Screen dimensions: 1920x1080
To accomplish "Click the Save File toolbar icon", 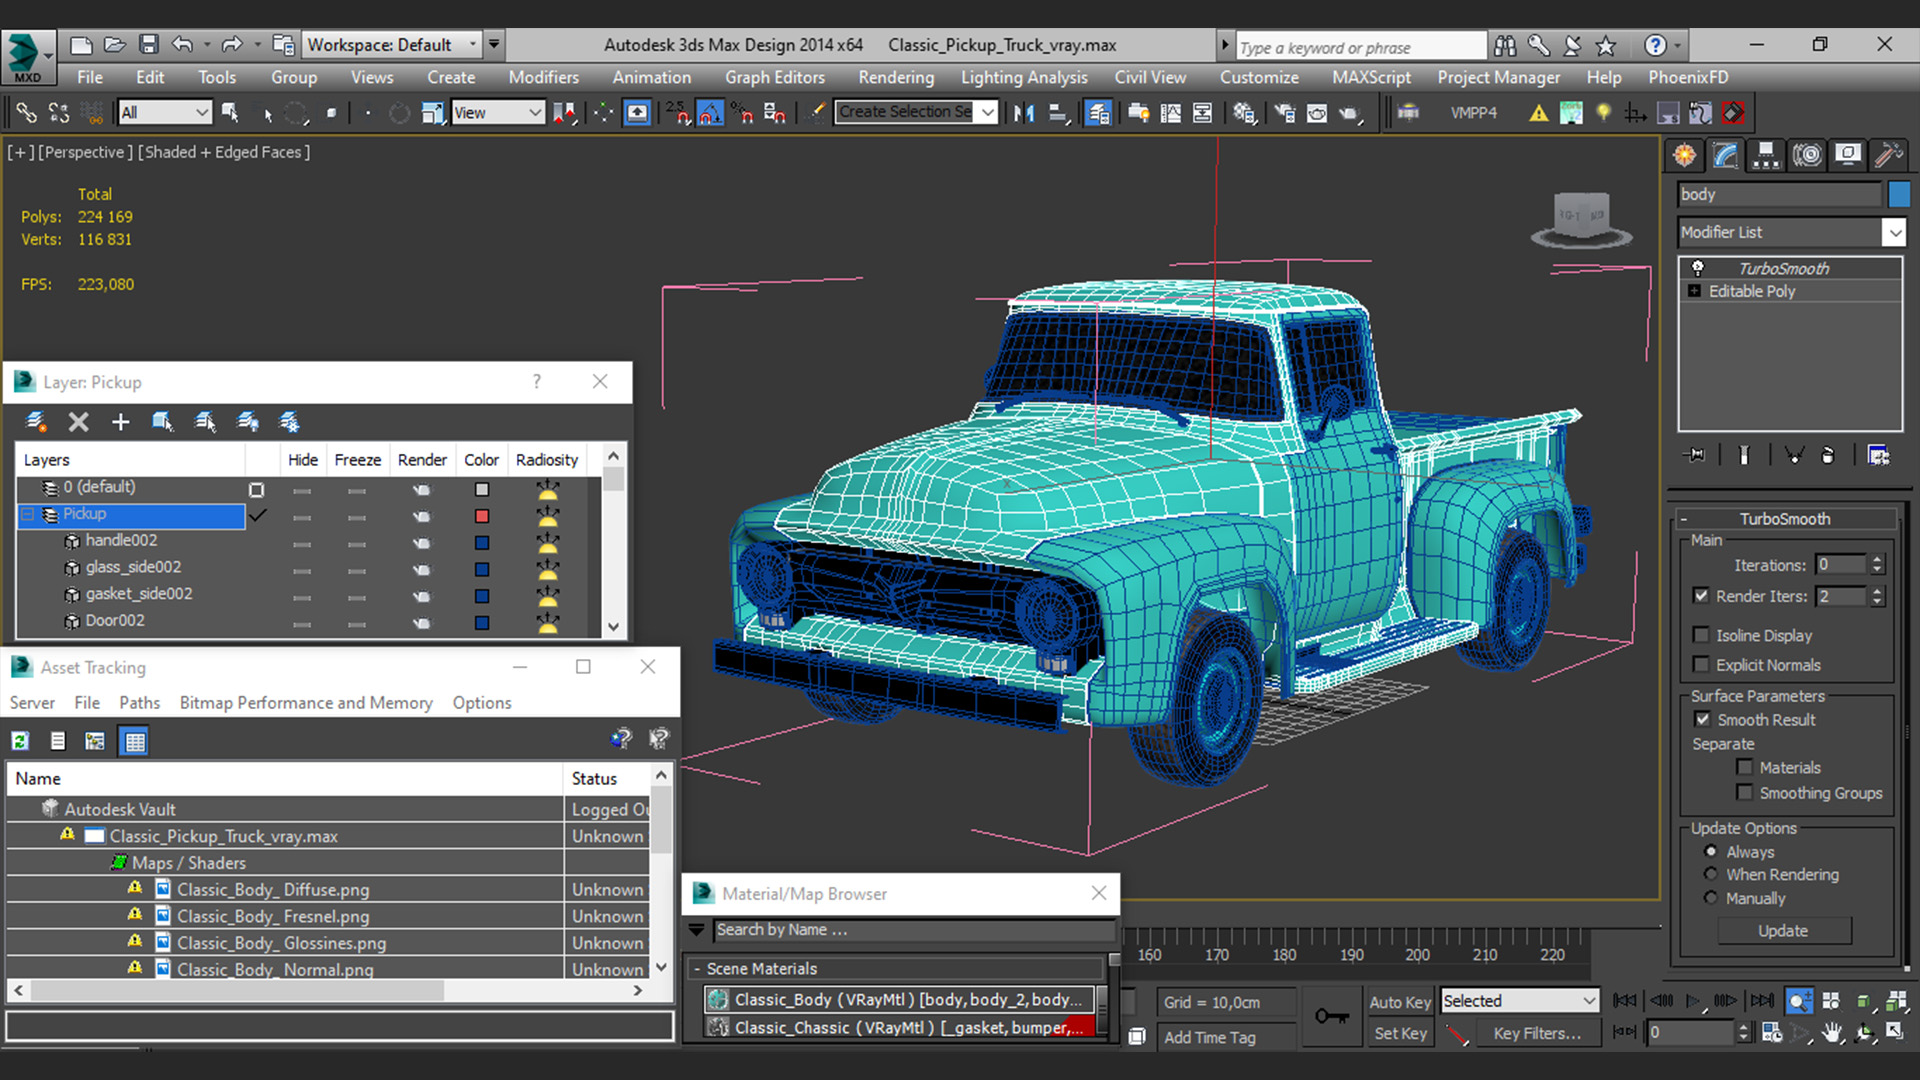I will click(148, 45).
